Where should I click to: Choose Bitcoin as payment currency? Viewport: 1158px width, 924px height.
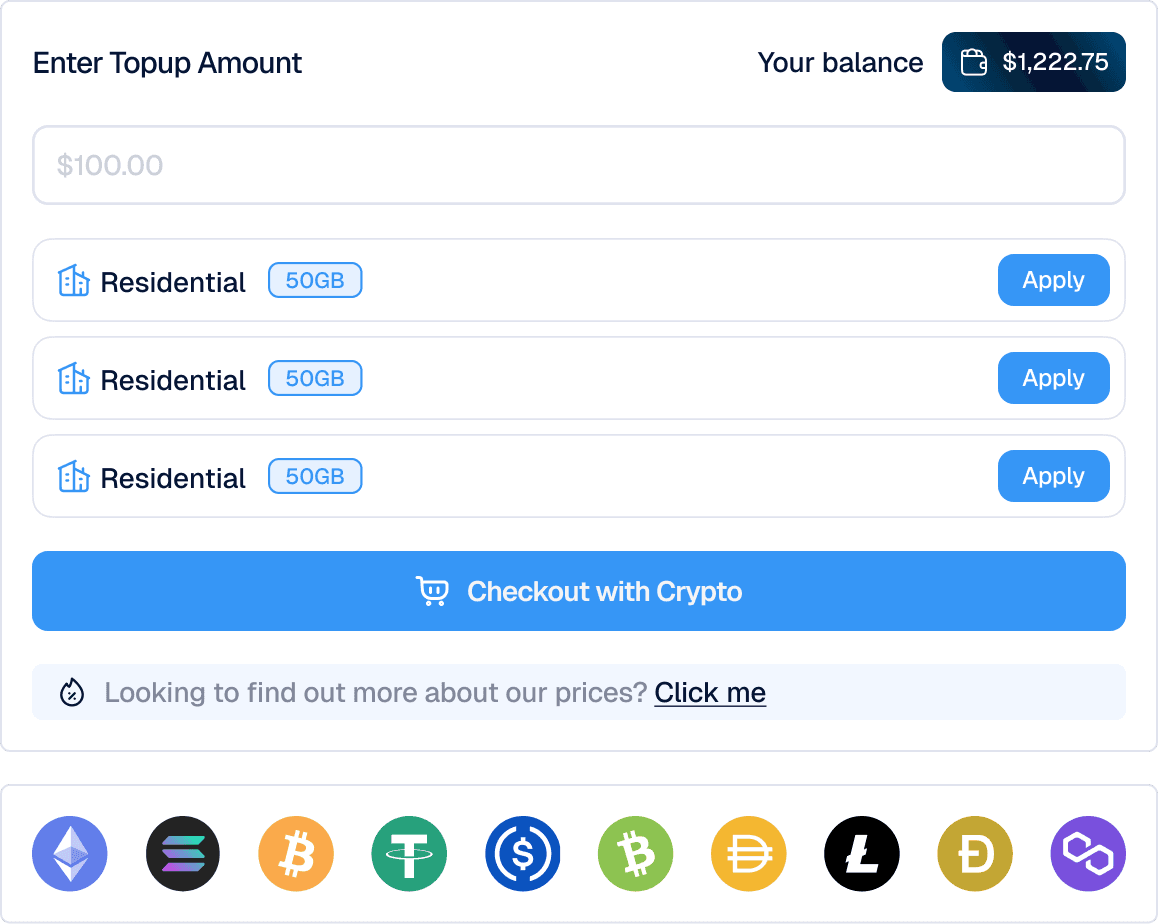295,853
